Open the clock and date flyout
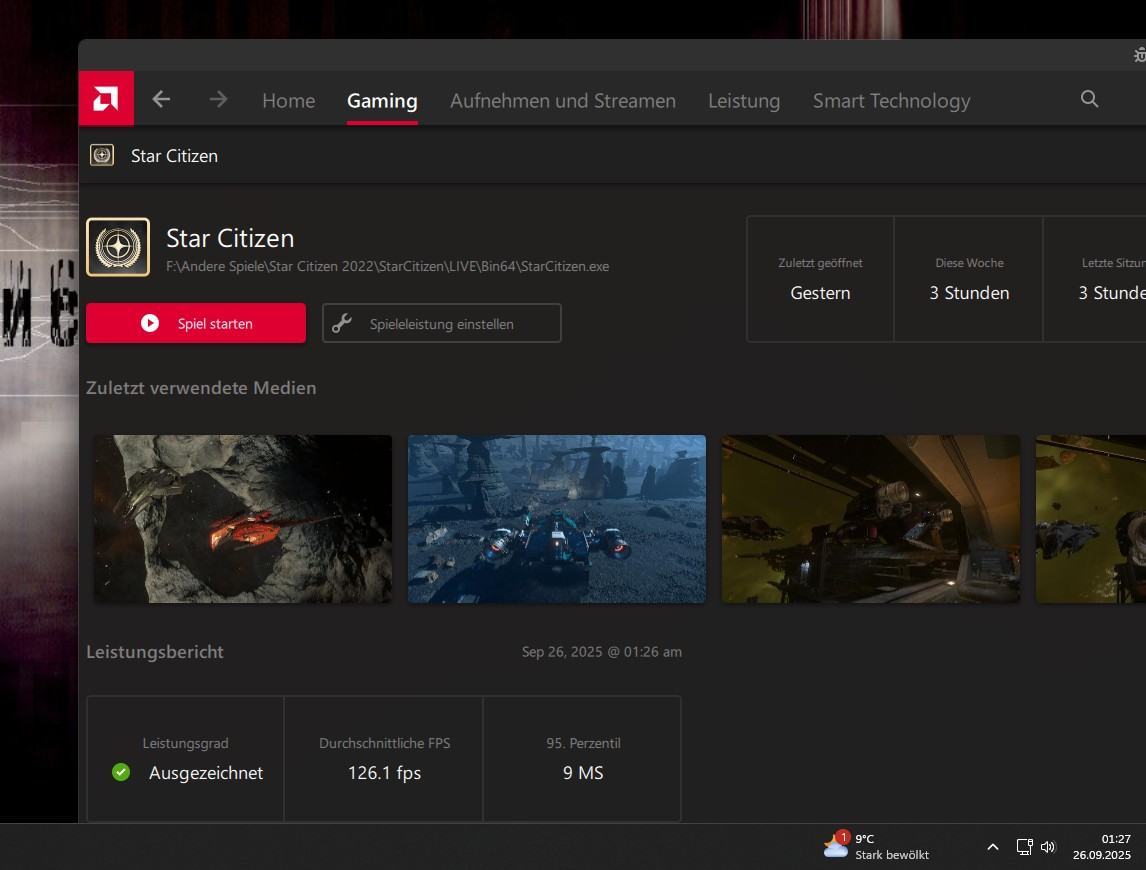Screen dimensions: 1146x870 click(x=1101, y=847)
